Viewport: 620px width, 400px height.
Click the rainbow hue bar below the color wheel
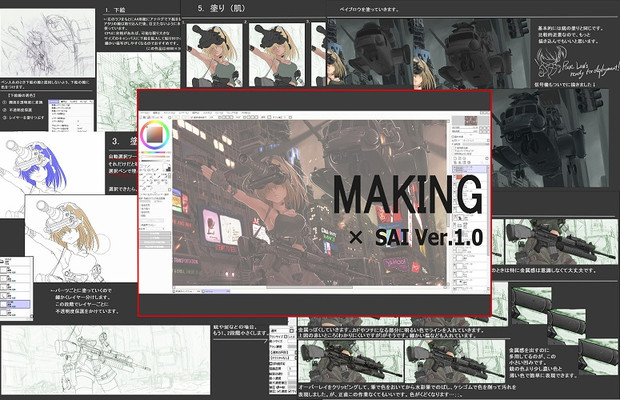(x=155, y=153)
